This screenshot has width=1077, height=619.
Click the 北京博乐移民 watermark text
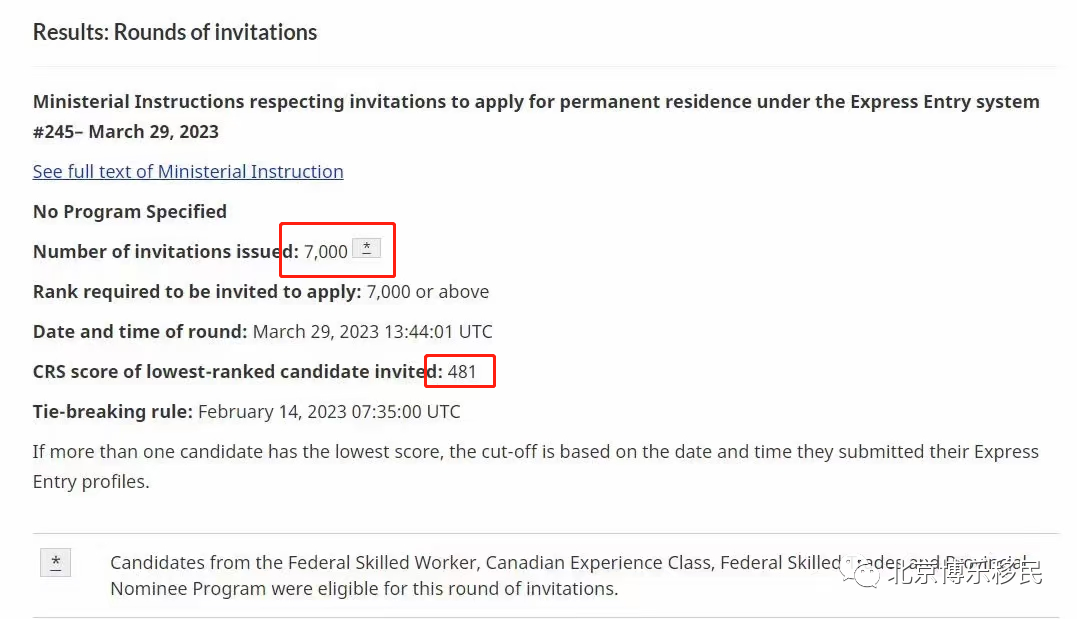(x=965, y=572)
